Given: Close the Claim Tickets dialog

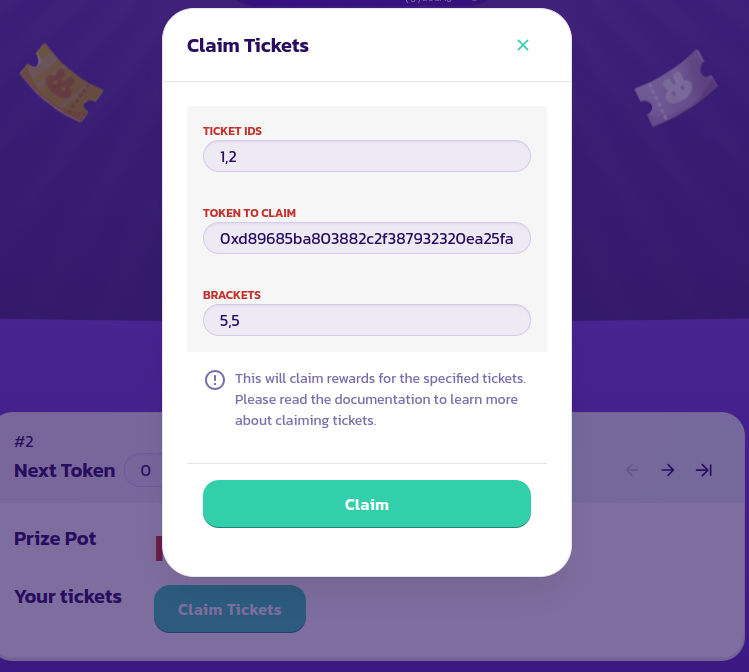Looking at the screenshot, I should click(522, 45).
